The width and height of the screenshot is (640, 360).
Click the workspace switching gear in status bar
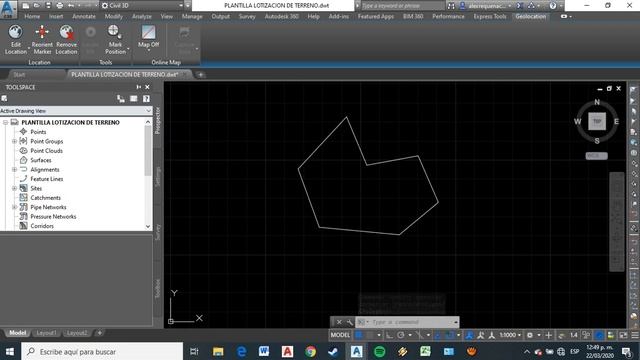(x=529, y=335)
